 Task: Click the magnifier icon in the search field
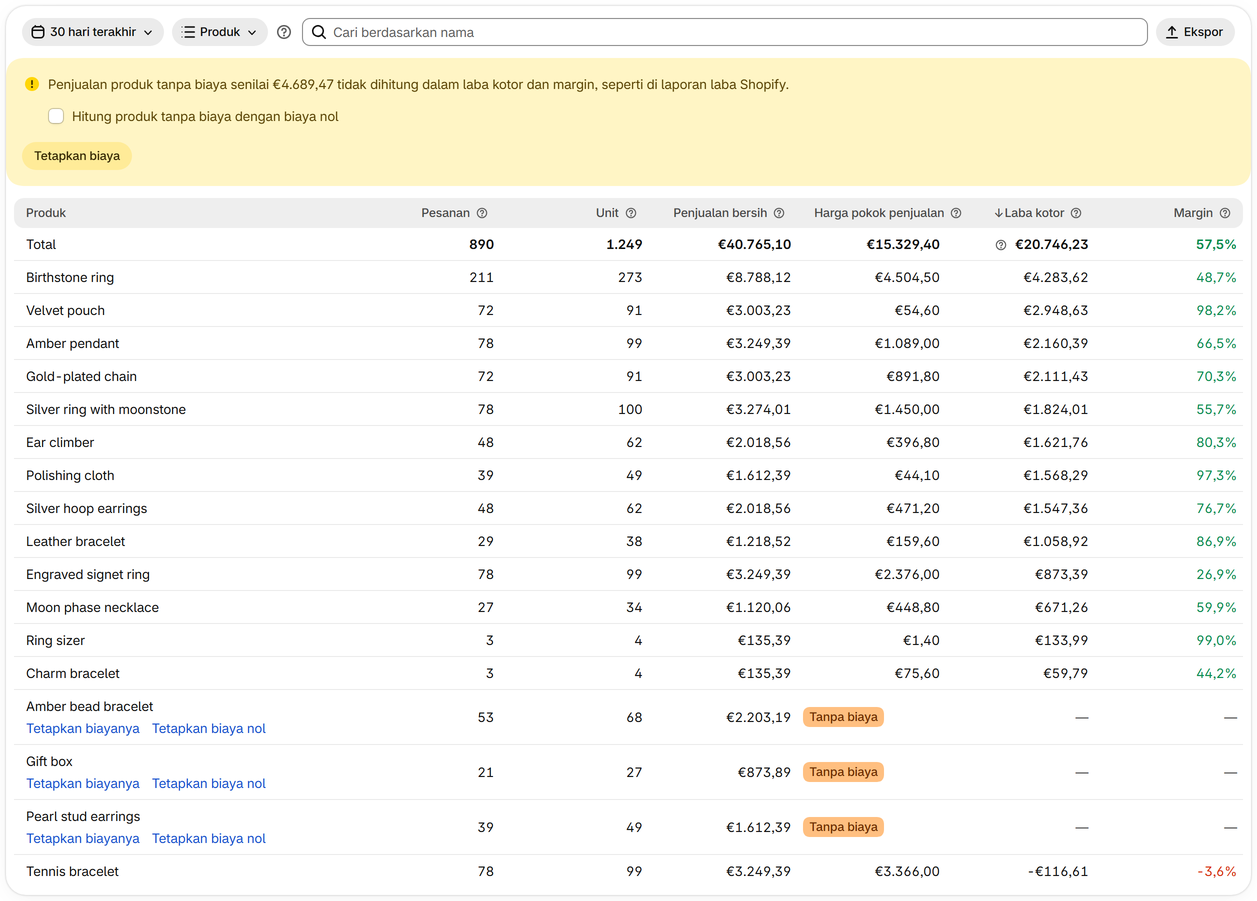point(319,32)
